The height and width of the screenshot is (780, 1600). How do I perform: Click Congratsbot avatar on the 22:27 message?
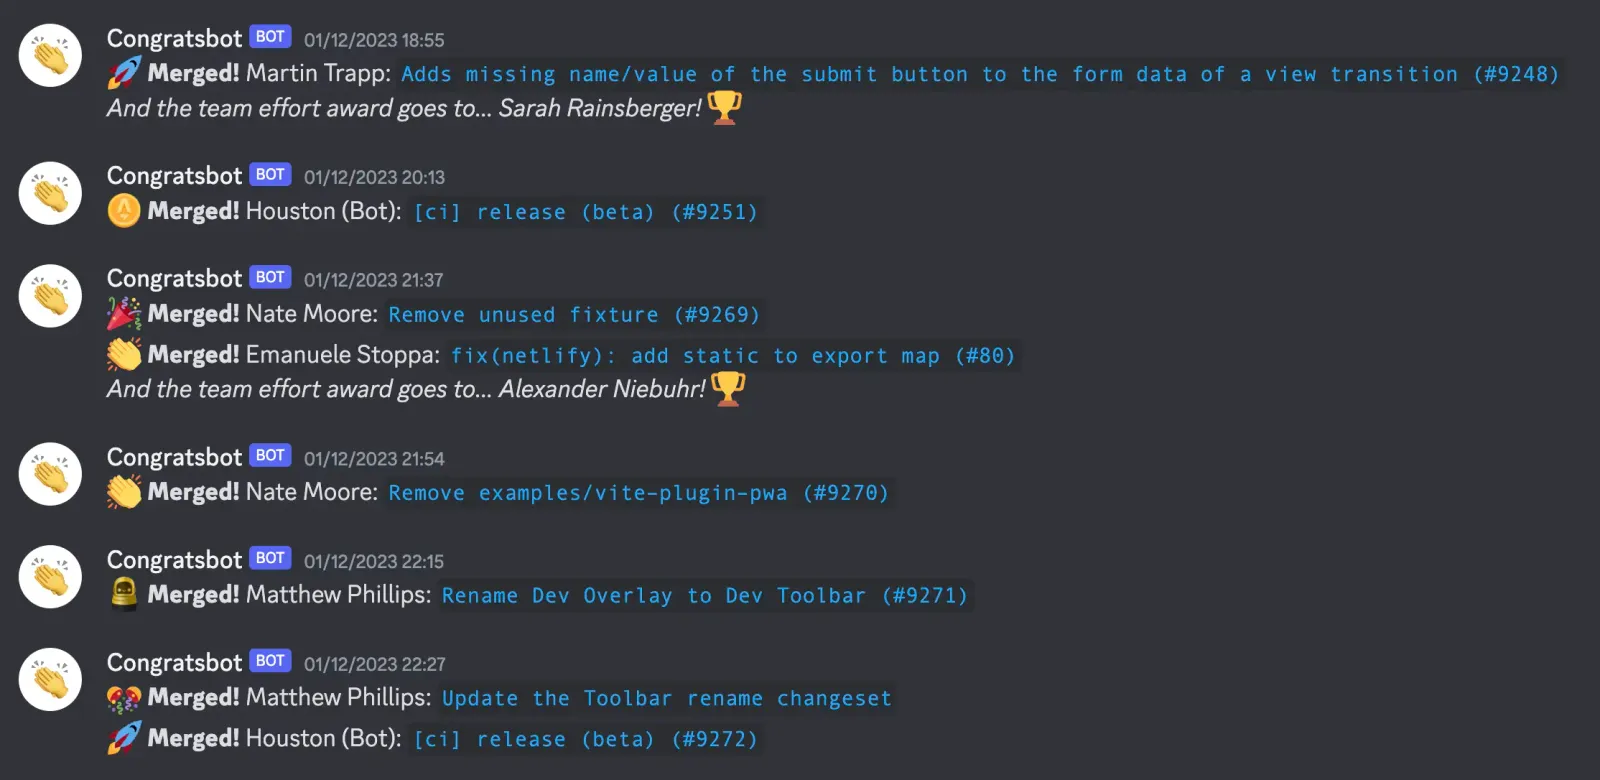point(50,680)
